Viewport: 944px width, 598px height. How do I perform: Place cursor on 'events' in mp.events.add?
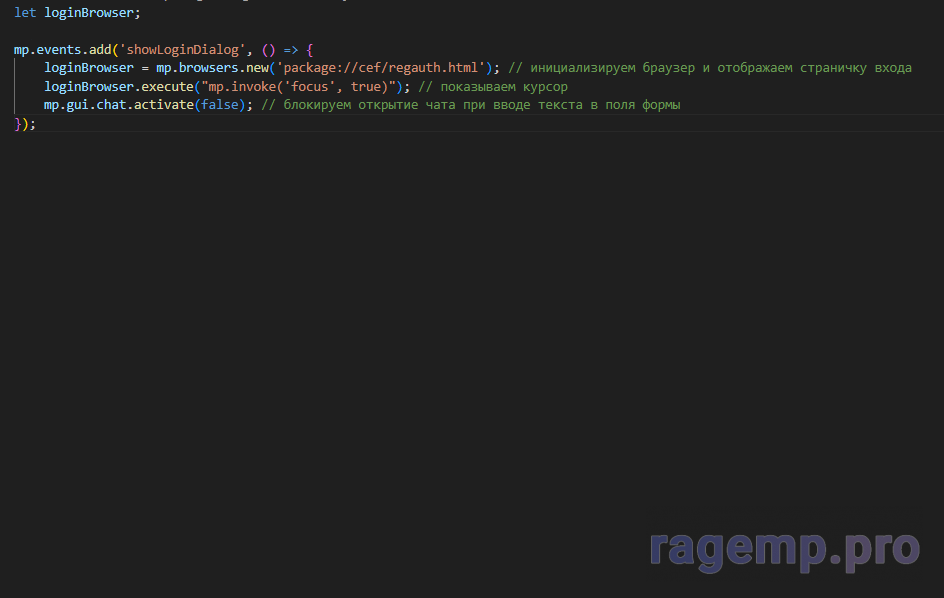coord(59,49)
